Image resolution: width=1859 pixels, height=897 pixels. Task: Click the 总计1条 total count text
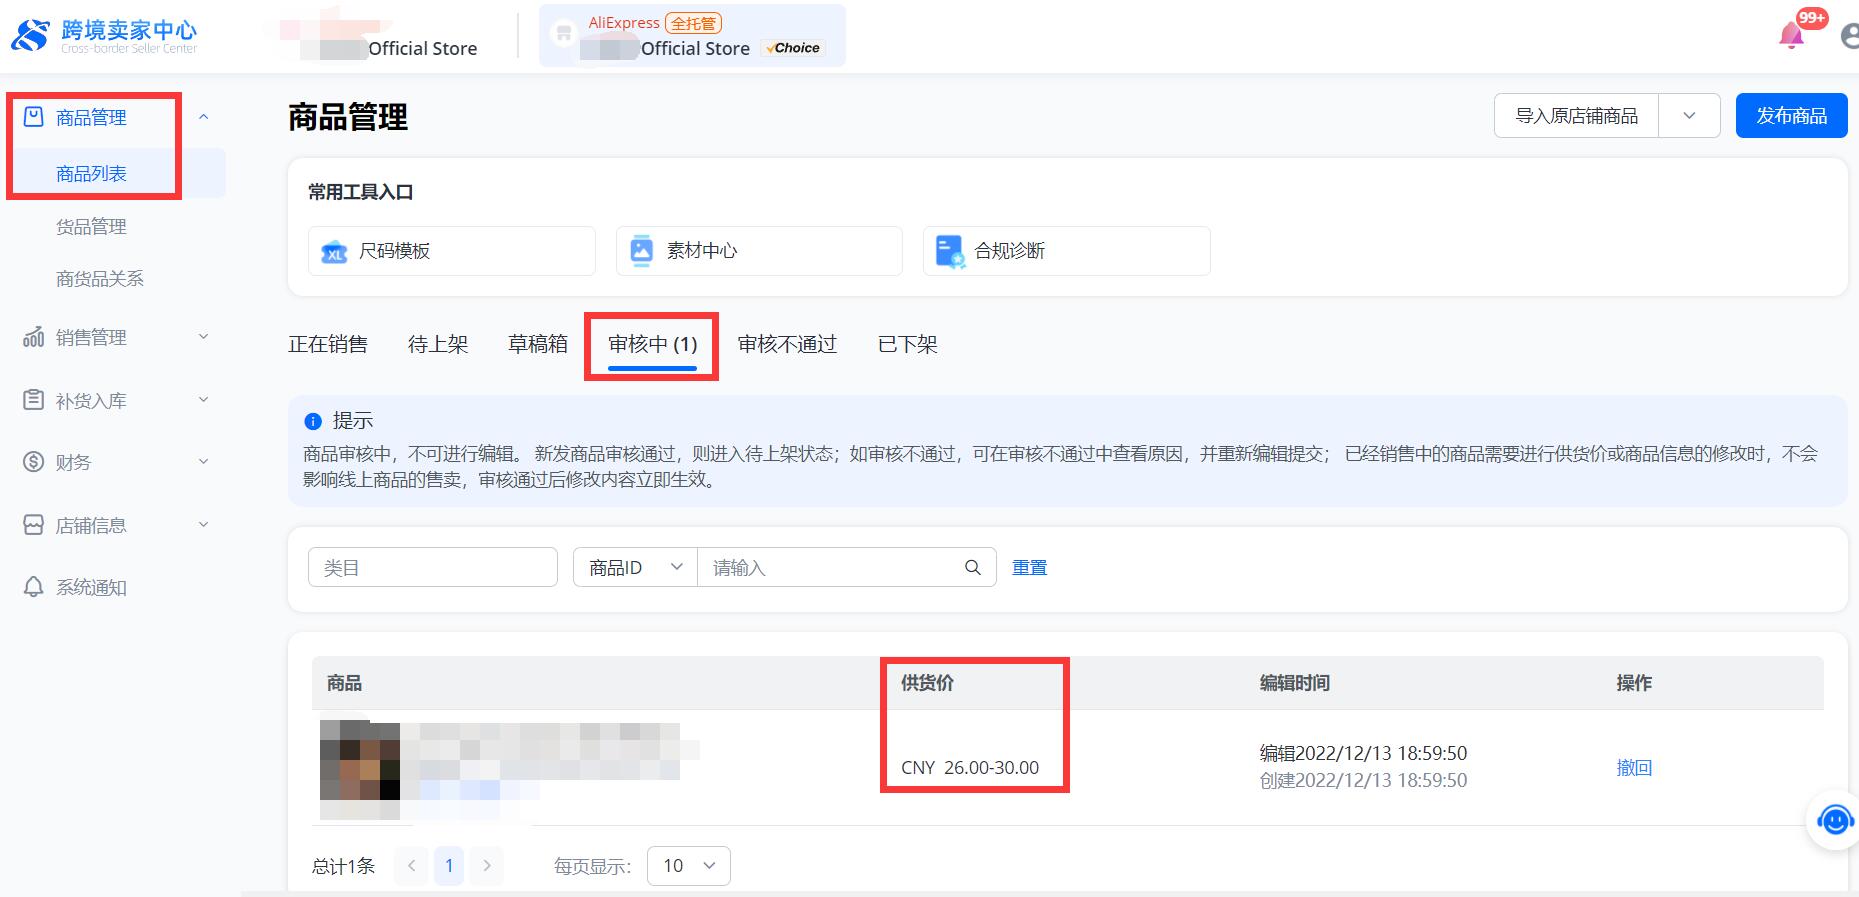click(343, 866)
